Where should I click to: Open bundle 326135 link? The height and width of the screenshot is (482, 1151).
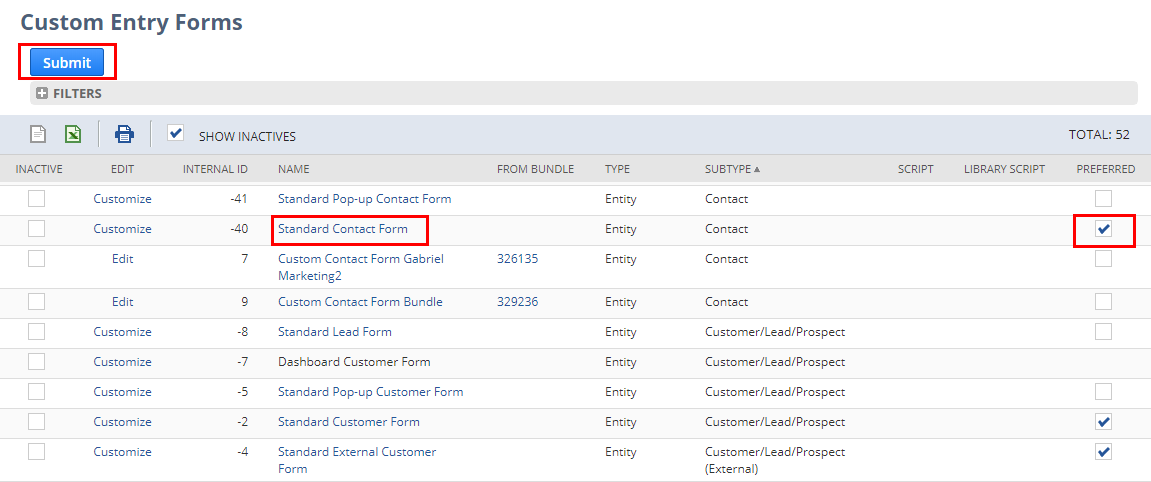(x=517, y=259)
